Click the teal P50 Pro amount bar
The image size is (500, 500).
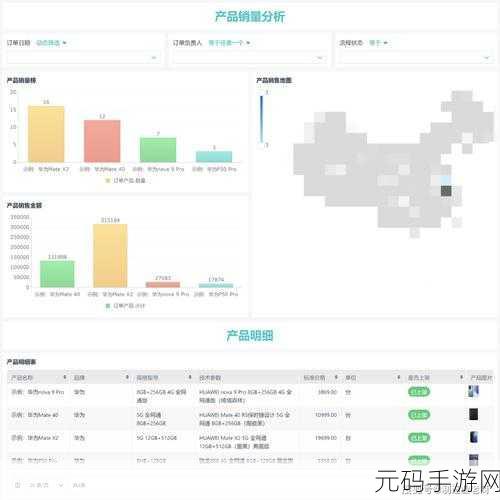(216, 285)
